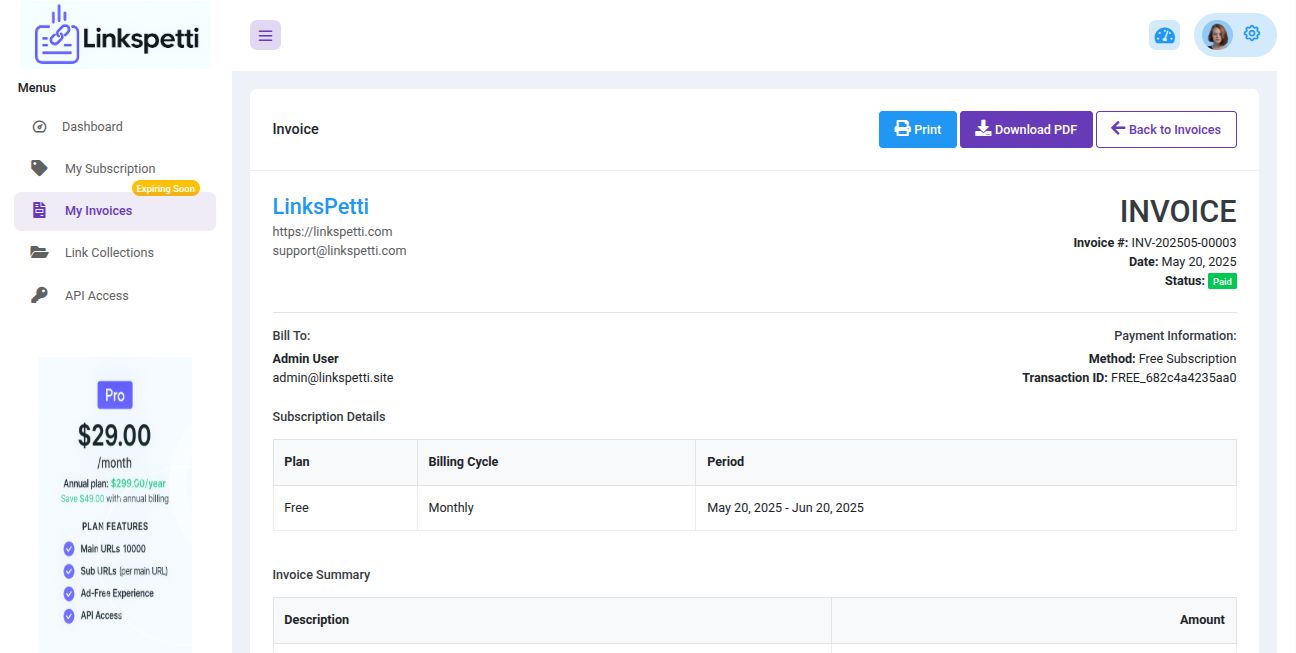Open Dashboard from the sidebar menu

92,127
